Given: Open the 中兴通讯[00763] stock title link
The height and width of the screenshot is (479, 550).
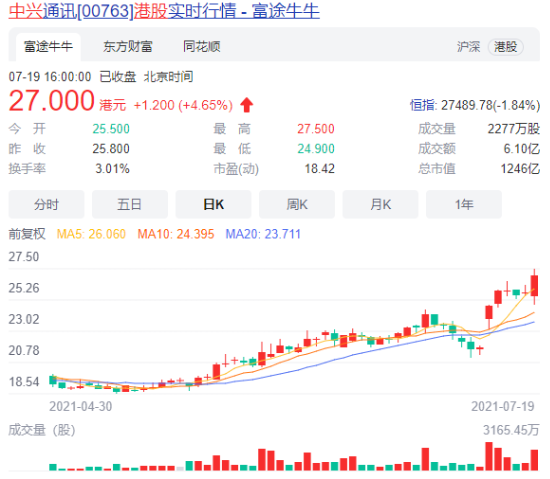Looking at the screenshot, I should point(164,11).
